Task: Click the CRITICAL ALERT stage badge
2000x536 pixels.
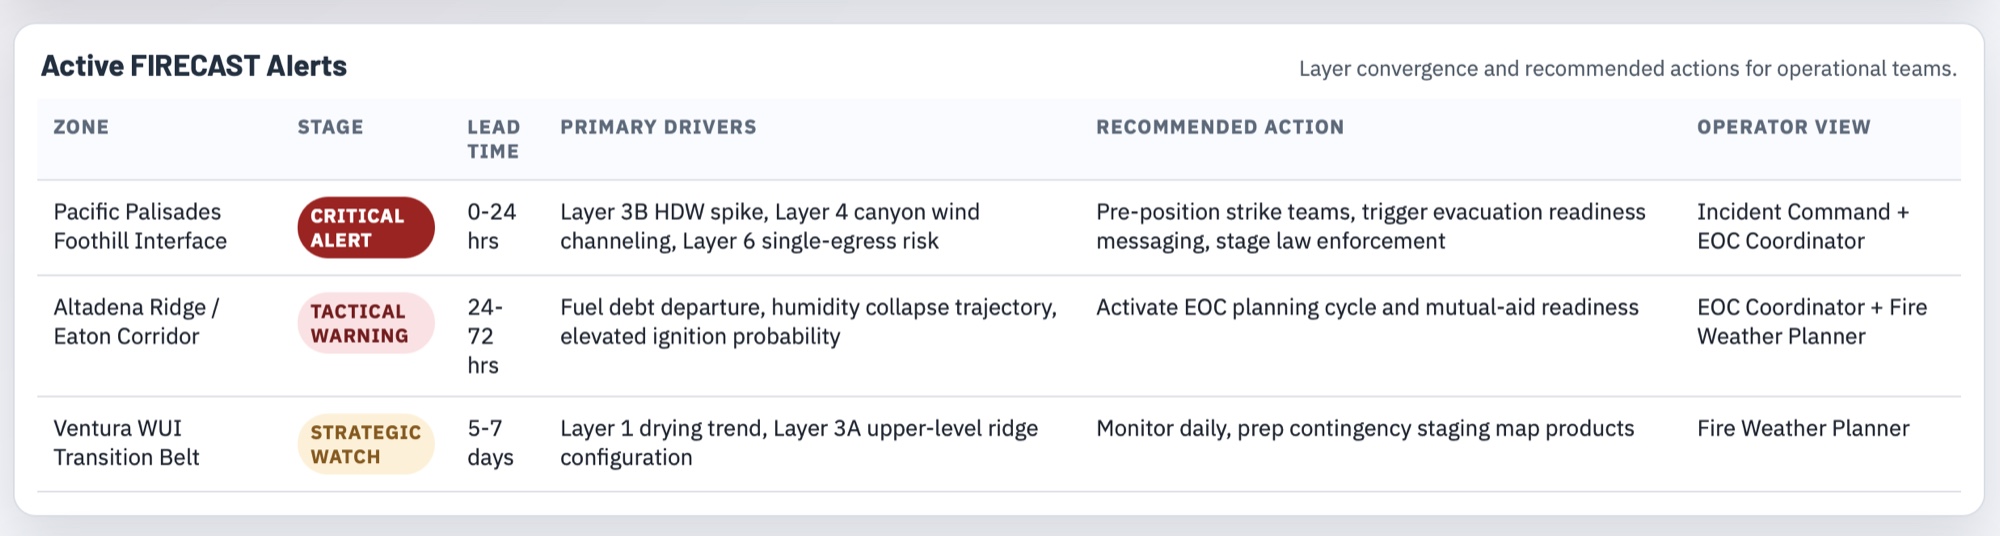Action: pos(365,228)
